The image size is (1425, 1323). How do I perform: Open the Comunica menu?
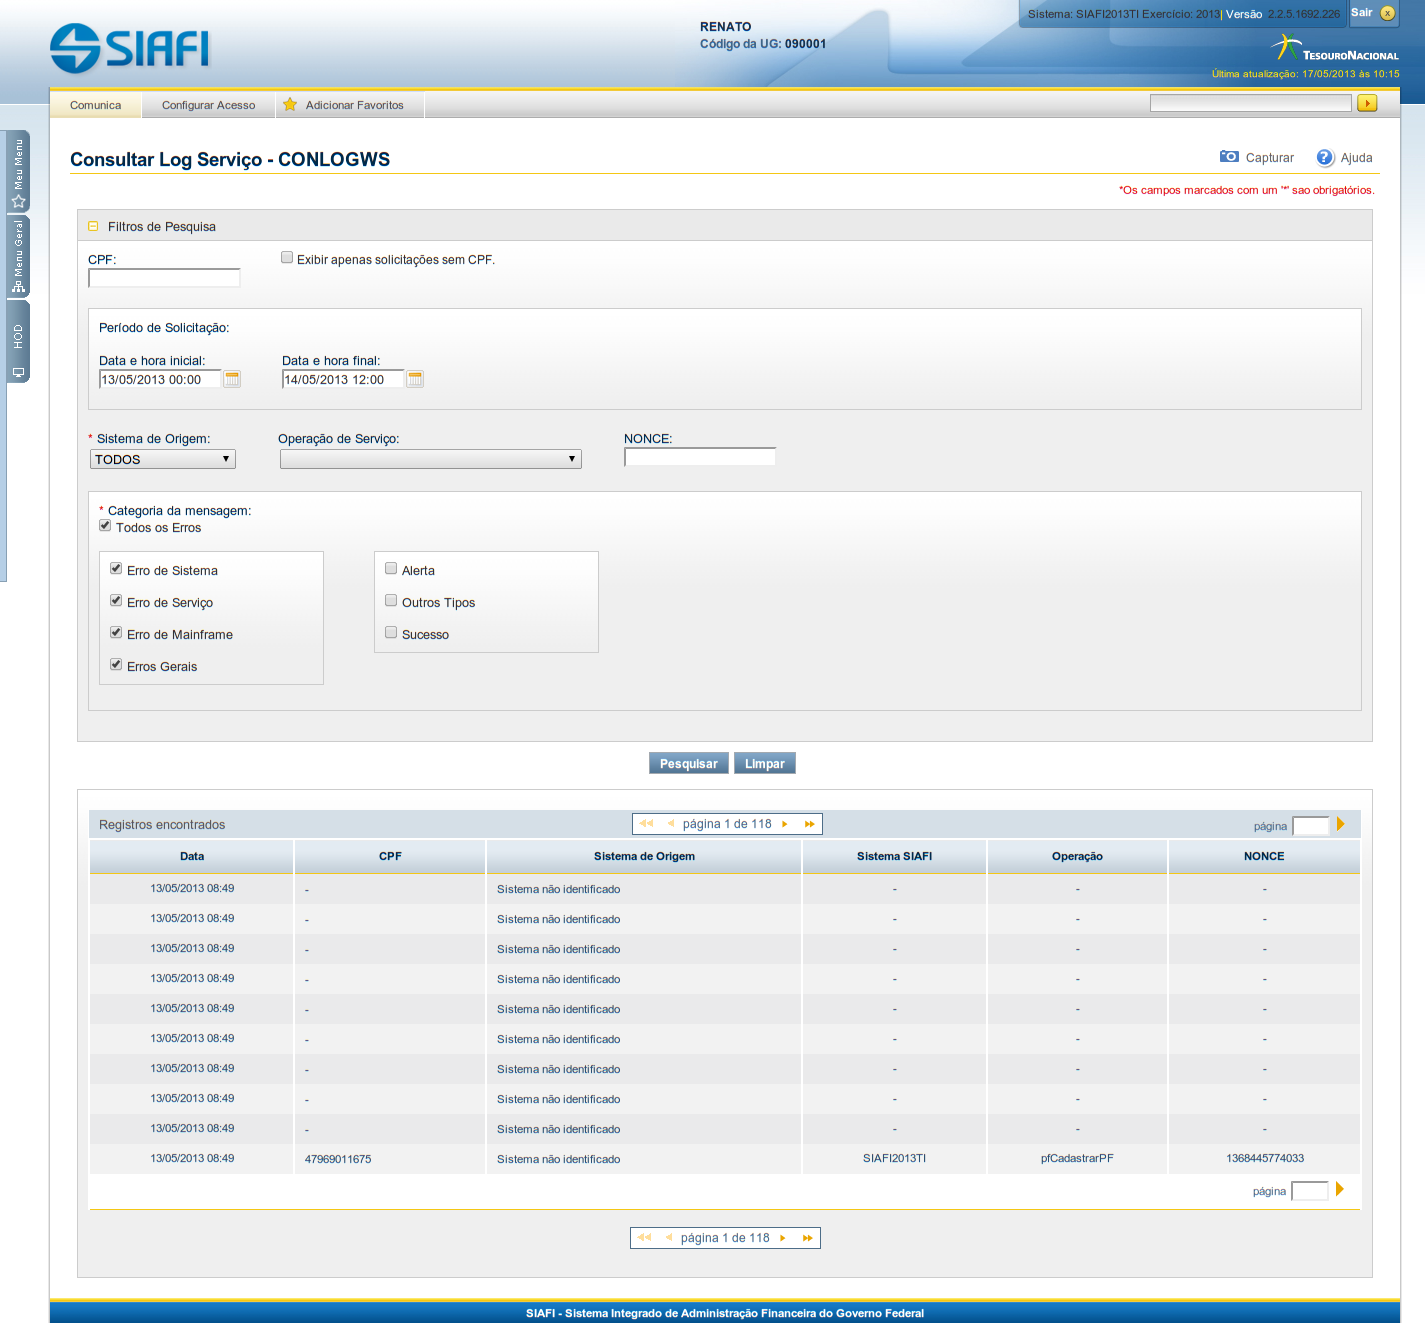95,105
